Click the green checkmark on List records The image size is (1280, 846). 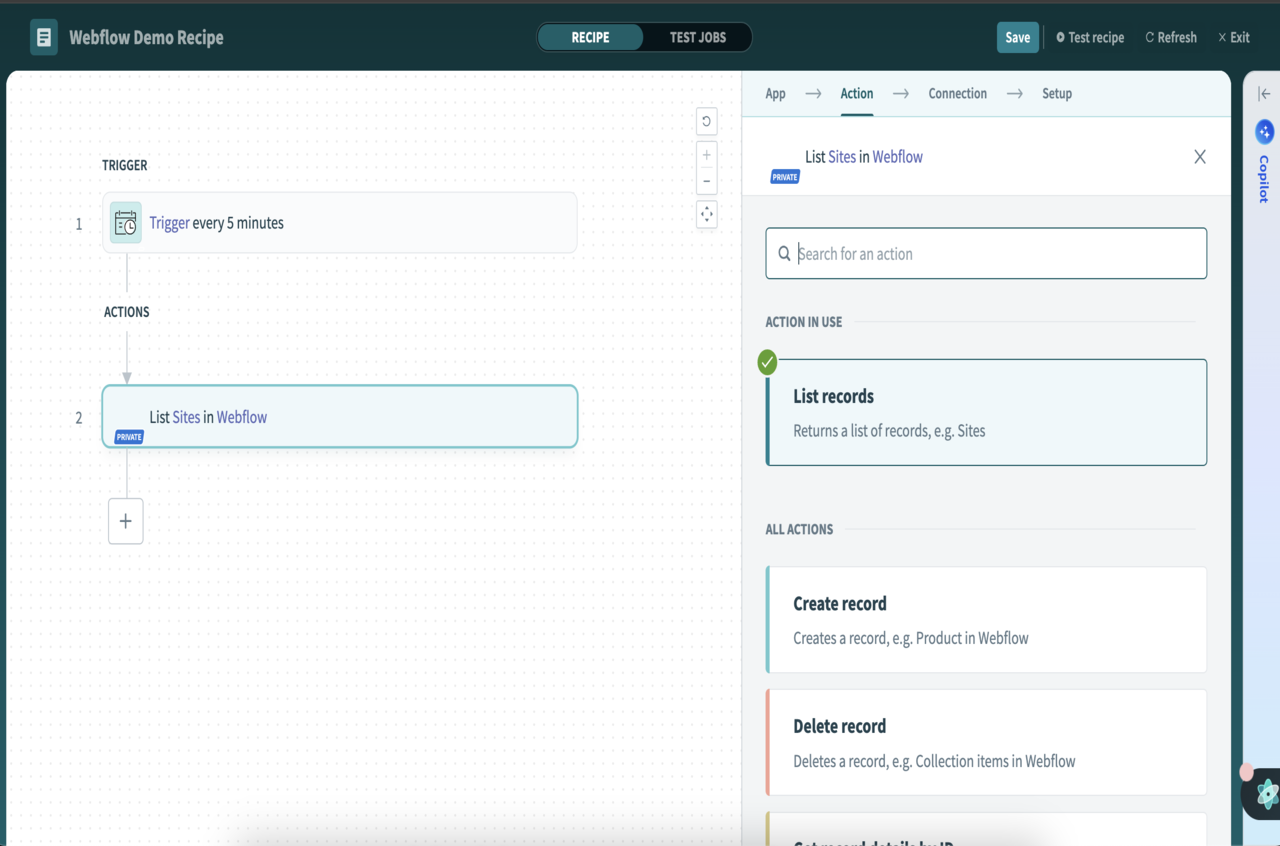(767, 362)
